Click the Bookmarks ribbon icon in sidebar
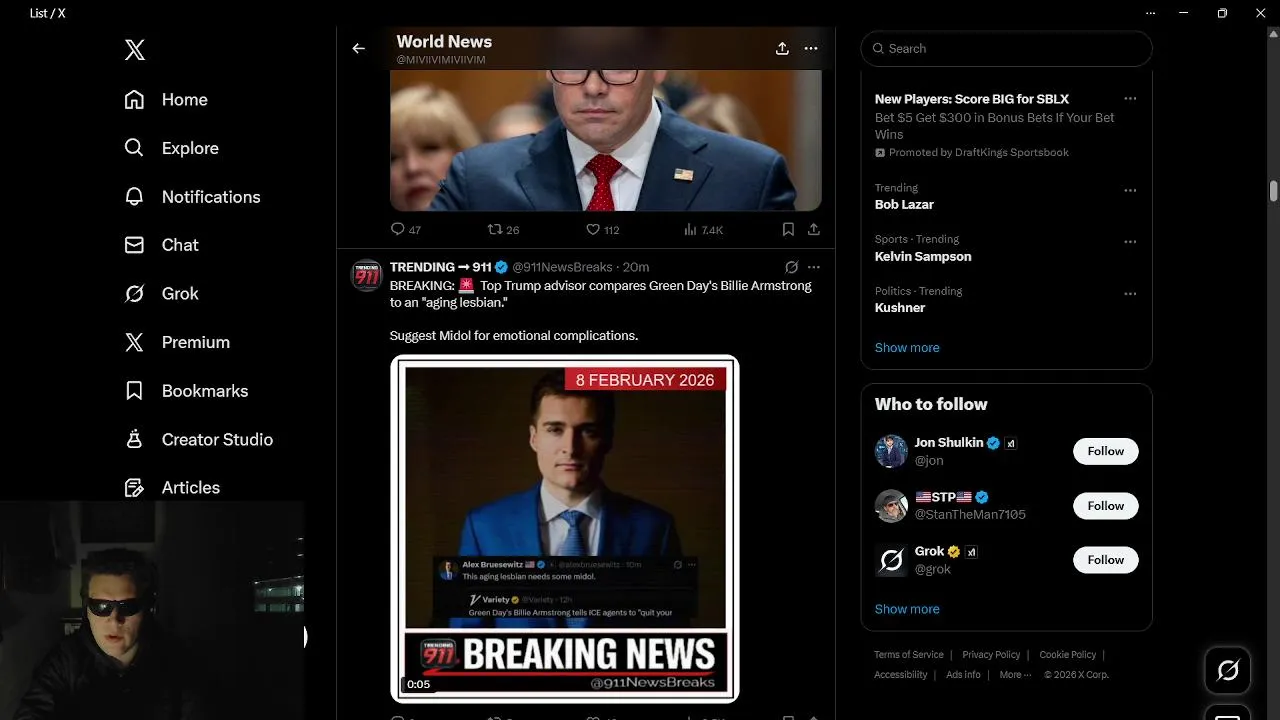The height and width of the screenshot is (720, 1280). coord(134,391)
